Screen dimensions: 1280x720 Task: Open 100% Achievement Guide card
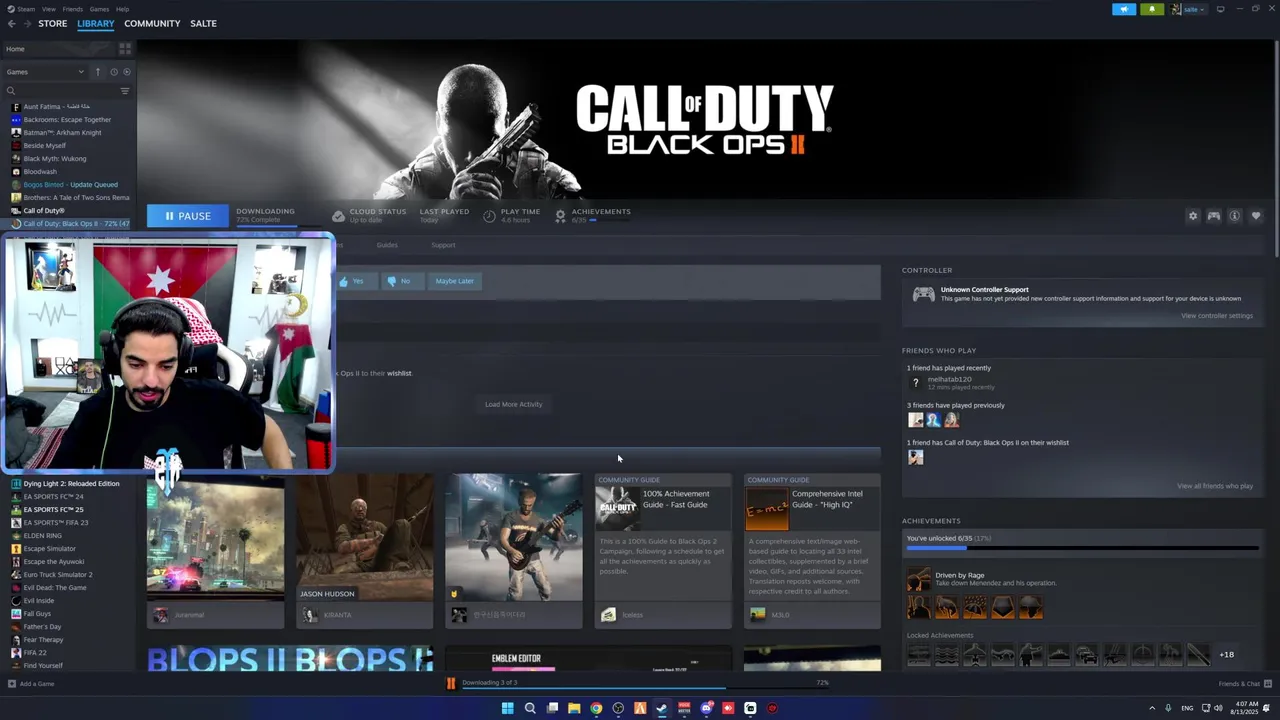pos(663,550)
